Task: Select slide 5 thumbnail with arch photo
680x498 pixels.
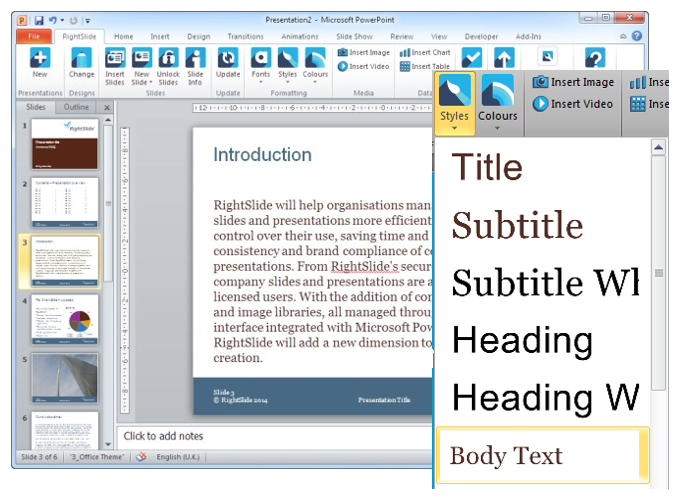Action: coord(65,378)
